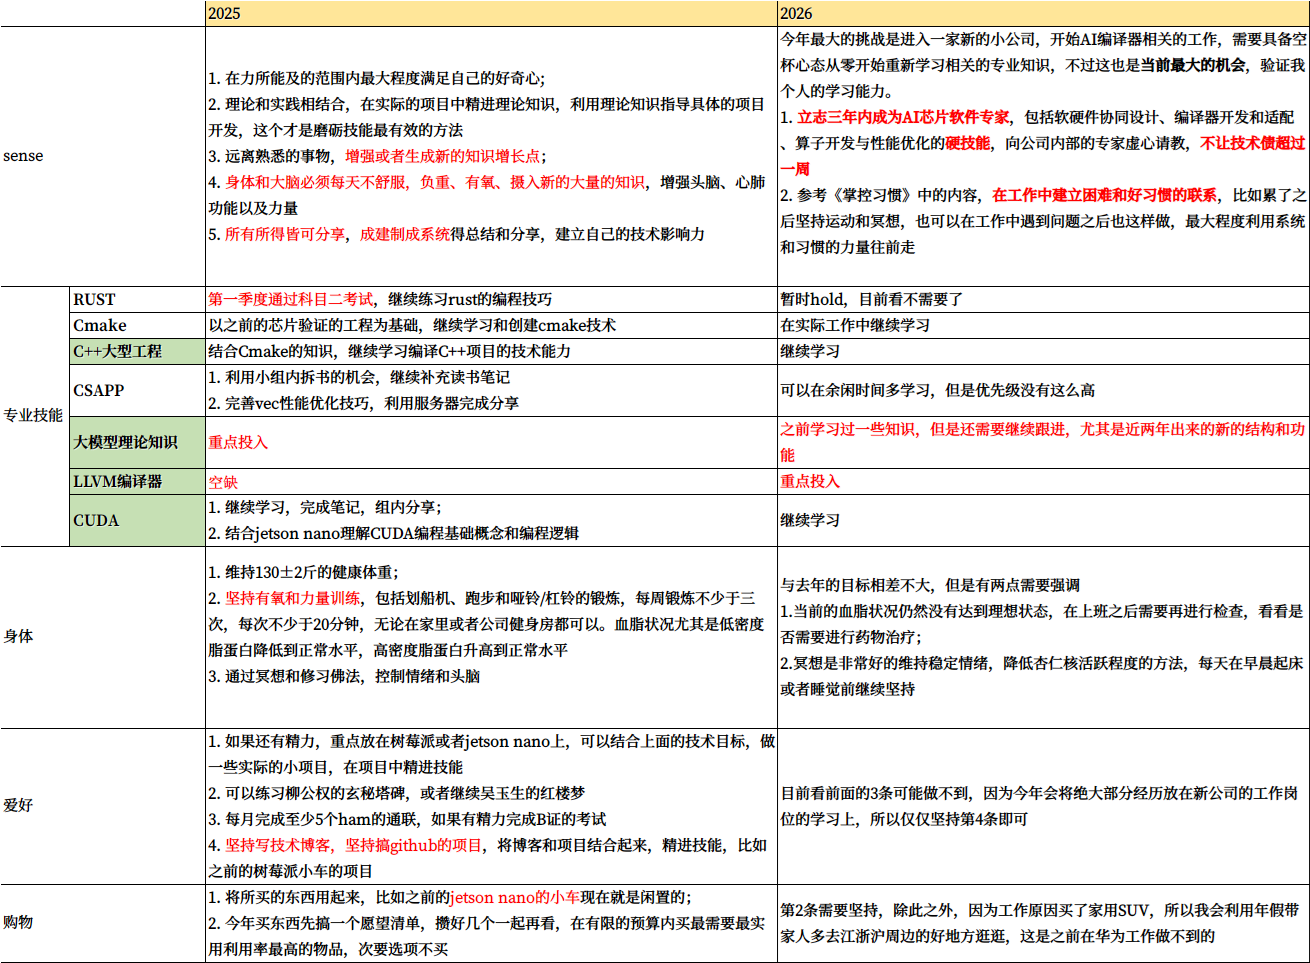Click the green 大模型理论知识 cell

coord(136,442)
